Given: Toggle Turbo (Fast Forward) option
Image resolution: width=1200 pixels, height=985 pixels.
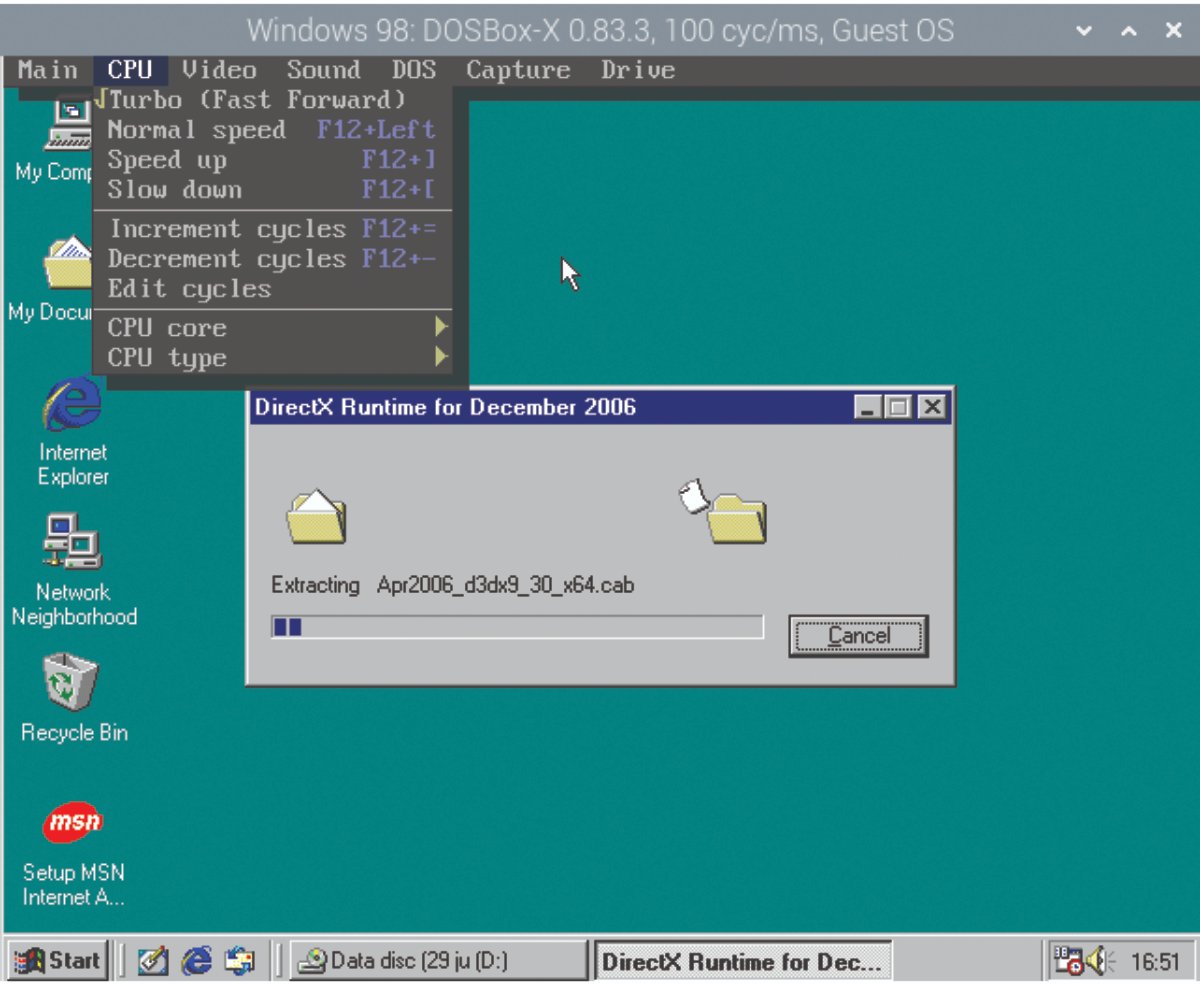Looking at the screenshot, I should click(272, 100).
